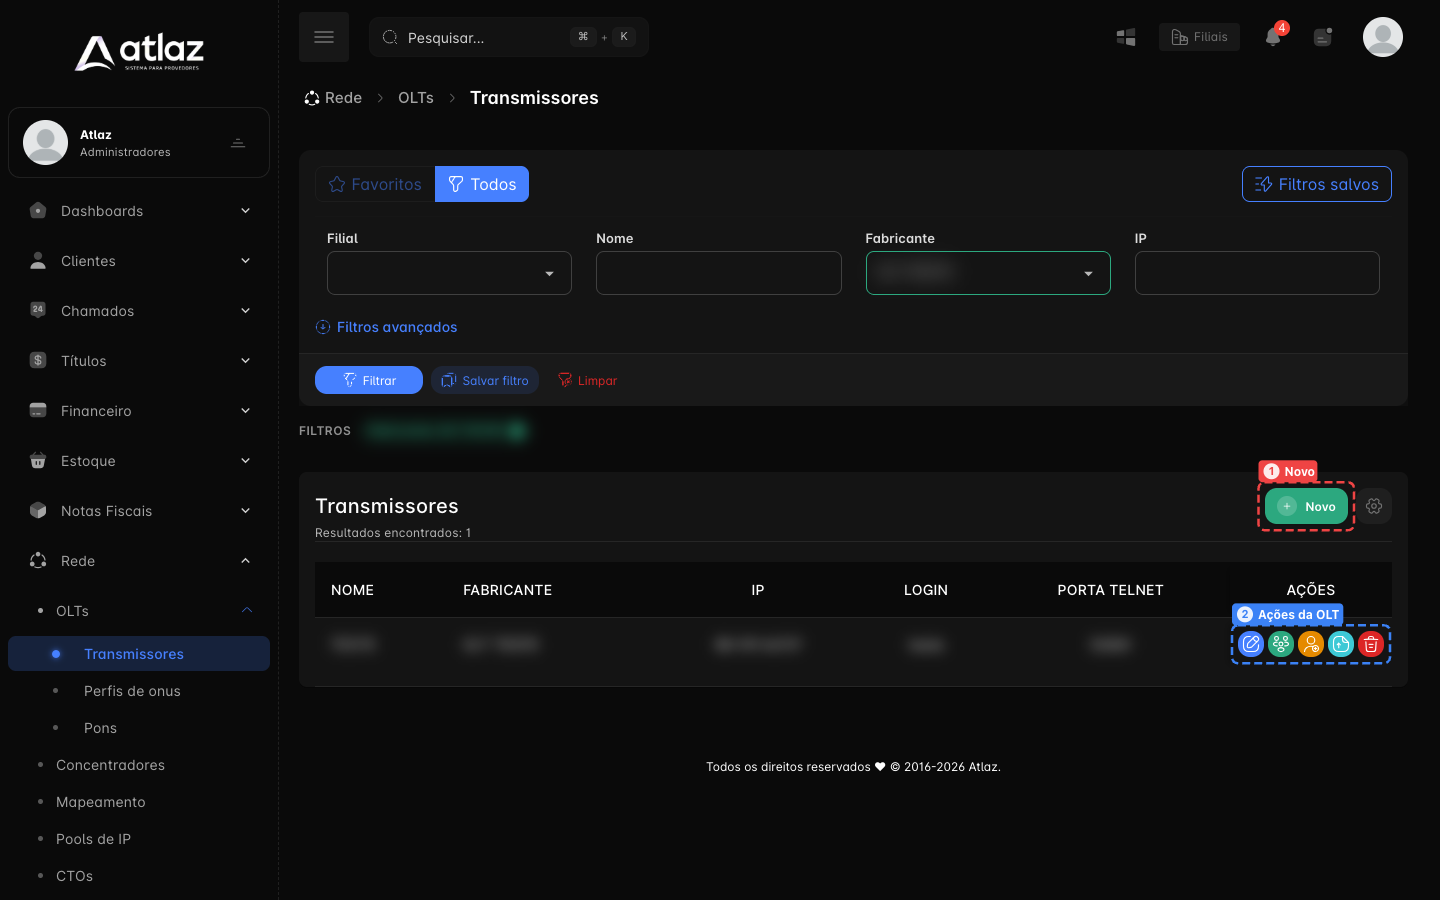The height and width of the screenshot is (900, 1440).
Task: Open the Fabricante dropdown
Action: pos(988,273)
